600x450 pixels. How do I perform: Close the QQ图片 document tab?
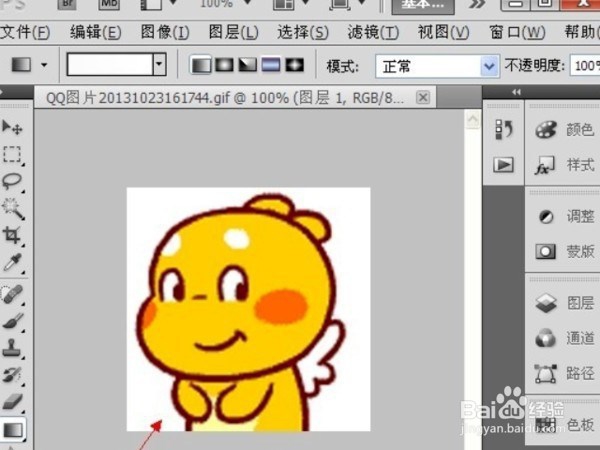(423, 98)
